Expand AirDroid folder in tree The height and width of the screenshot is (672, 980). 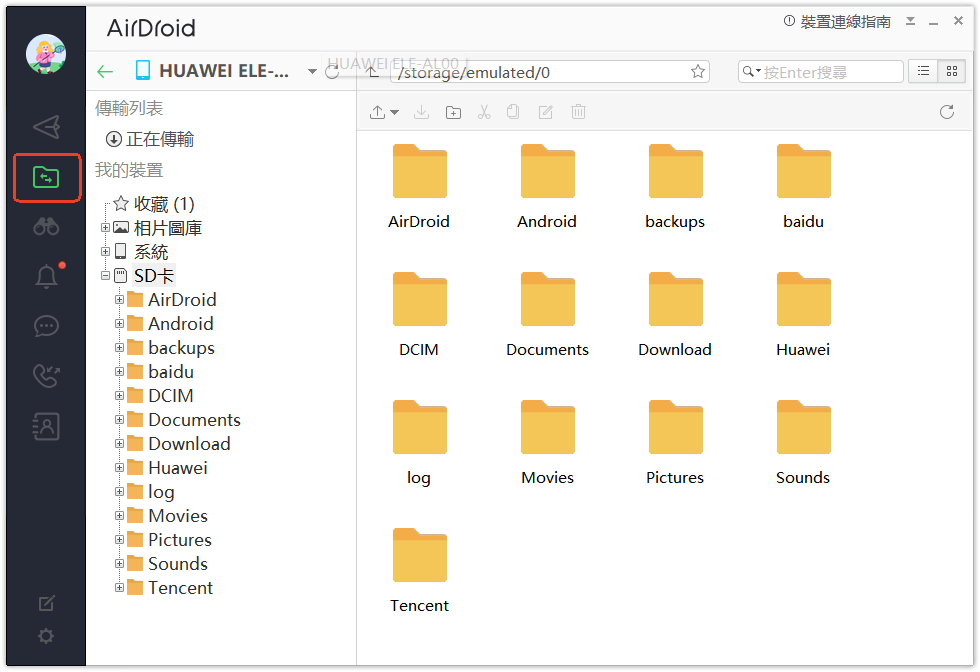(x=119, y=300)
